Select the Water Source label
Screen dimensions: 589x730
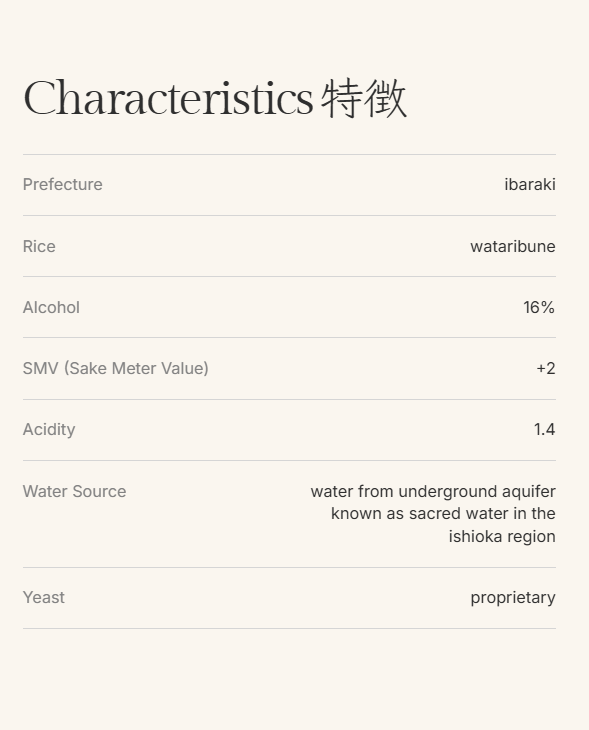coord(74,491)
